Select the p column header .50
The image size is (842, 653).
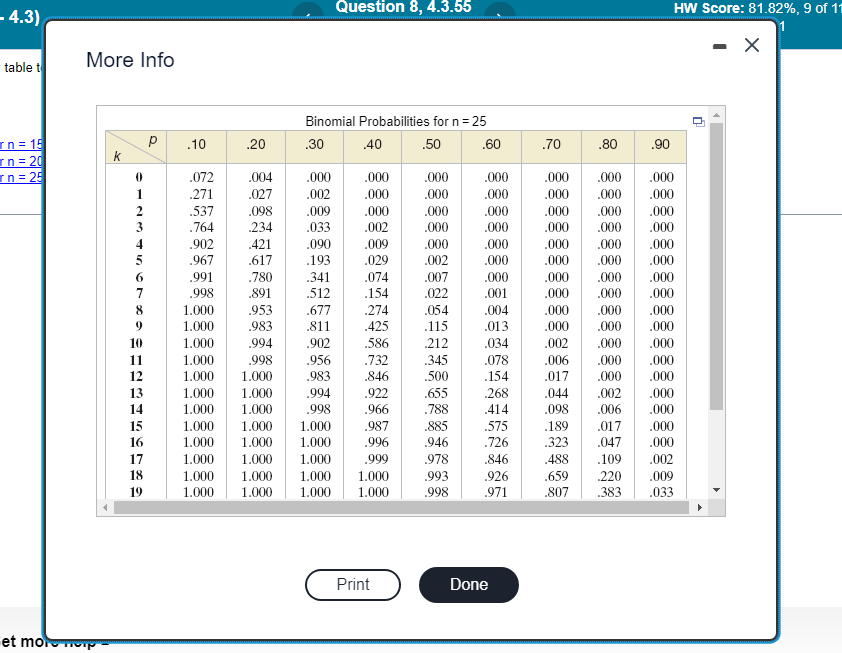[432, 144]
